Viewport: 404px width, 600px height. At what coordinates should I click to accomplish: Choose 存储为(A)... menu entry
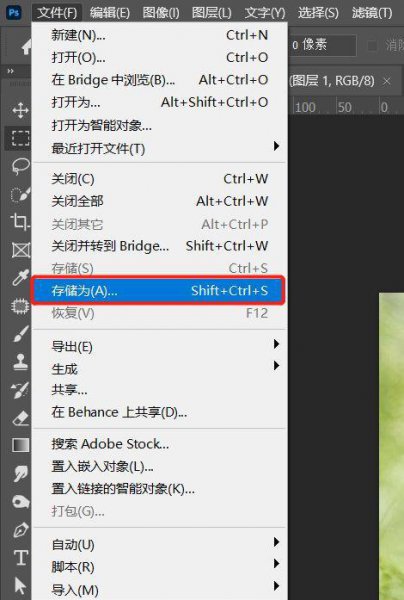158,291
